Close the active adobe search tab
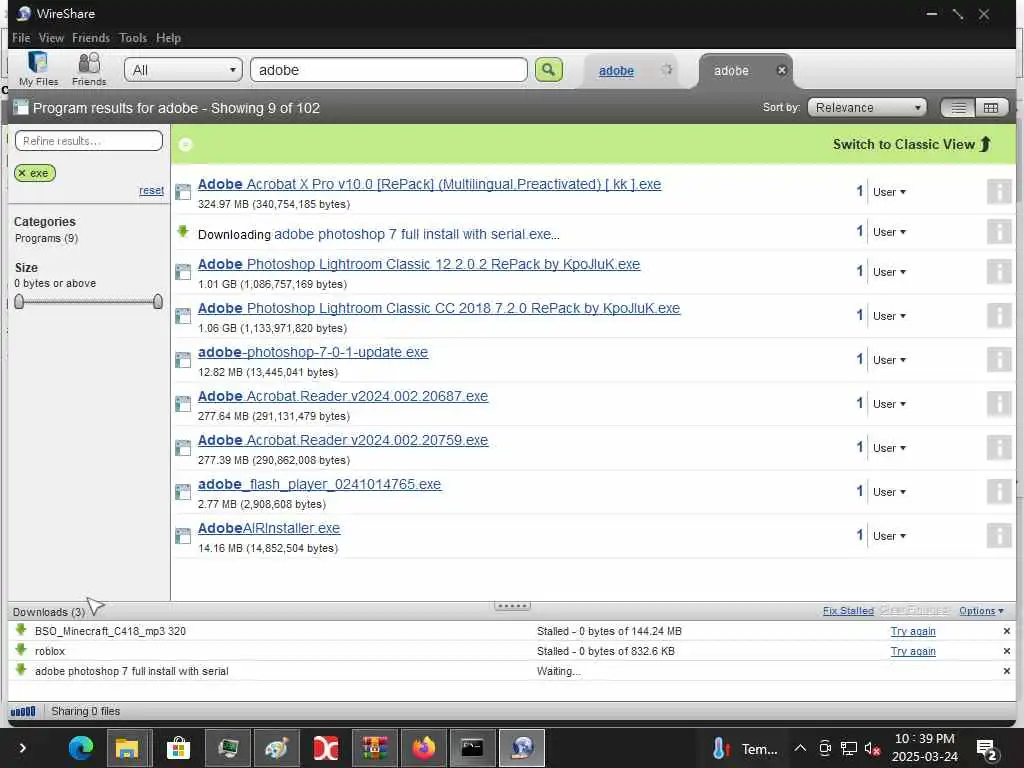 pos(781,71)
